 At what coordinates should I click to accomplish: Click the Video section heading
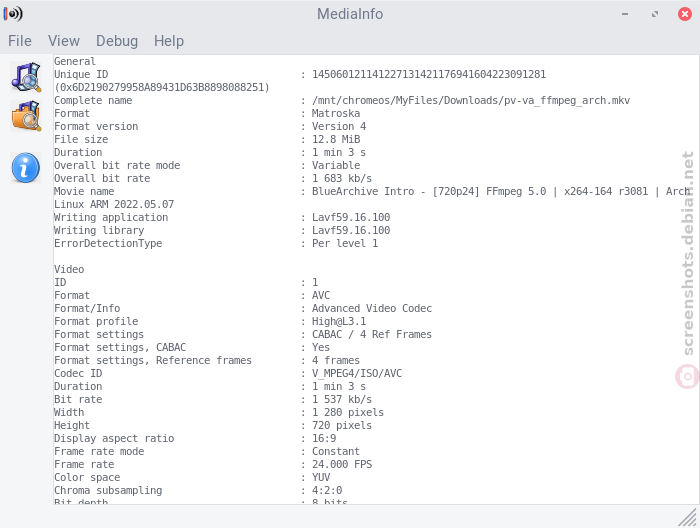(69, 270)
